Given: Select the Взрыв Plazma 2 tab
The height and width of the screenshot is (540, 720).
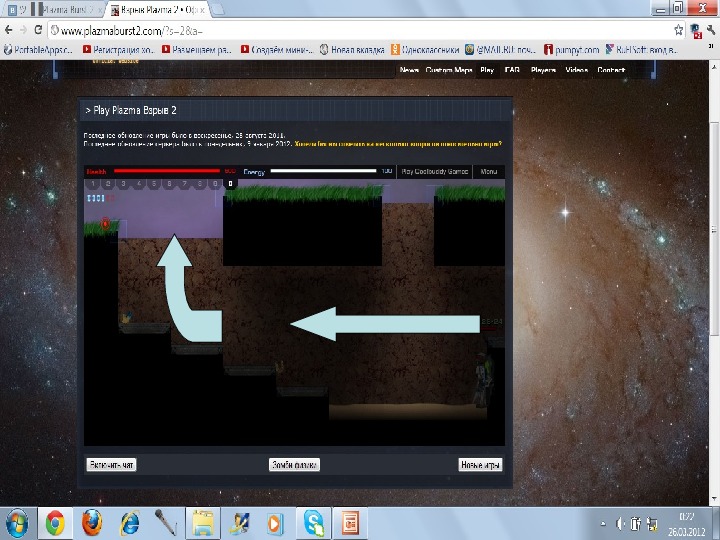Looking at the screenshot, I should point(158,10).
